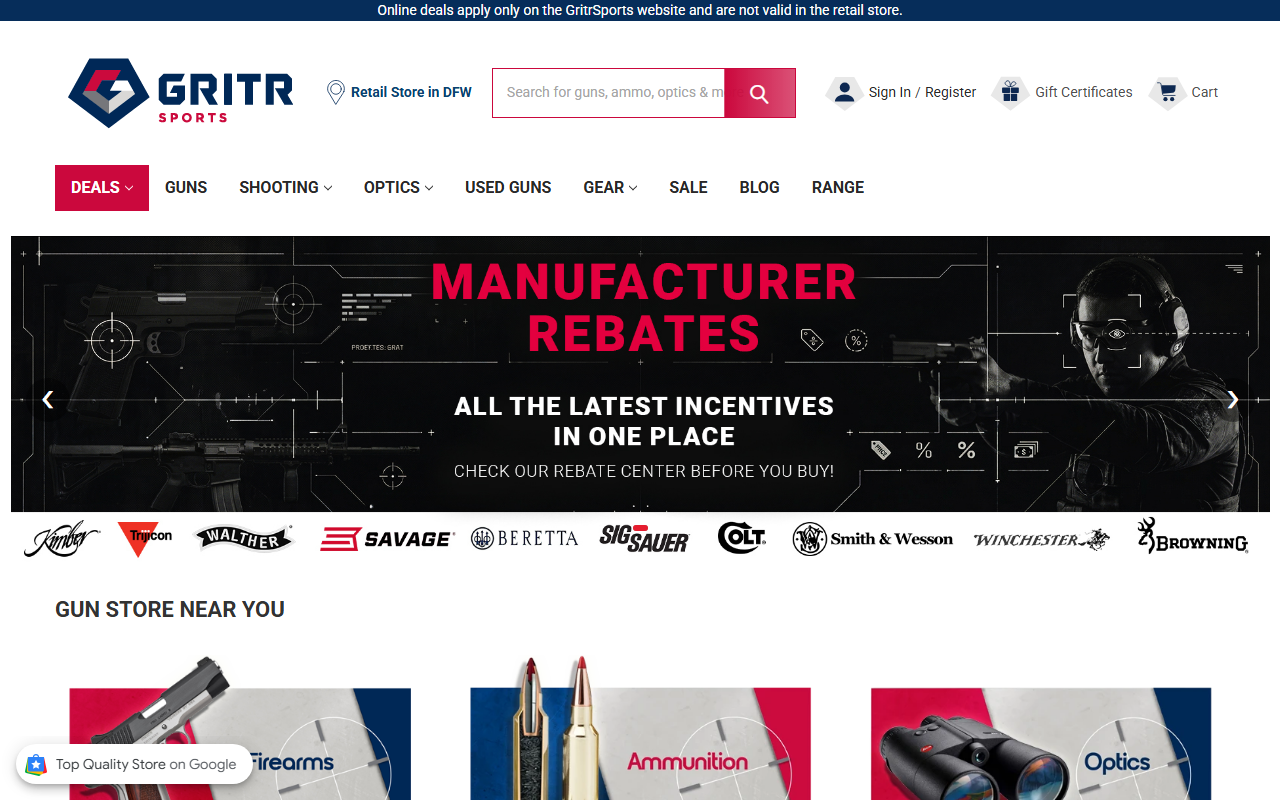Click the Trijicon brand logo
This screenshot has height=800, width=1280.
(x=145, y=538)
